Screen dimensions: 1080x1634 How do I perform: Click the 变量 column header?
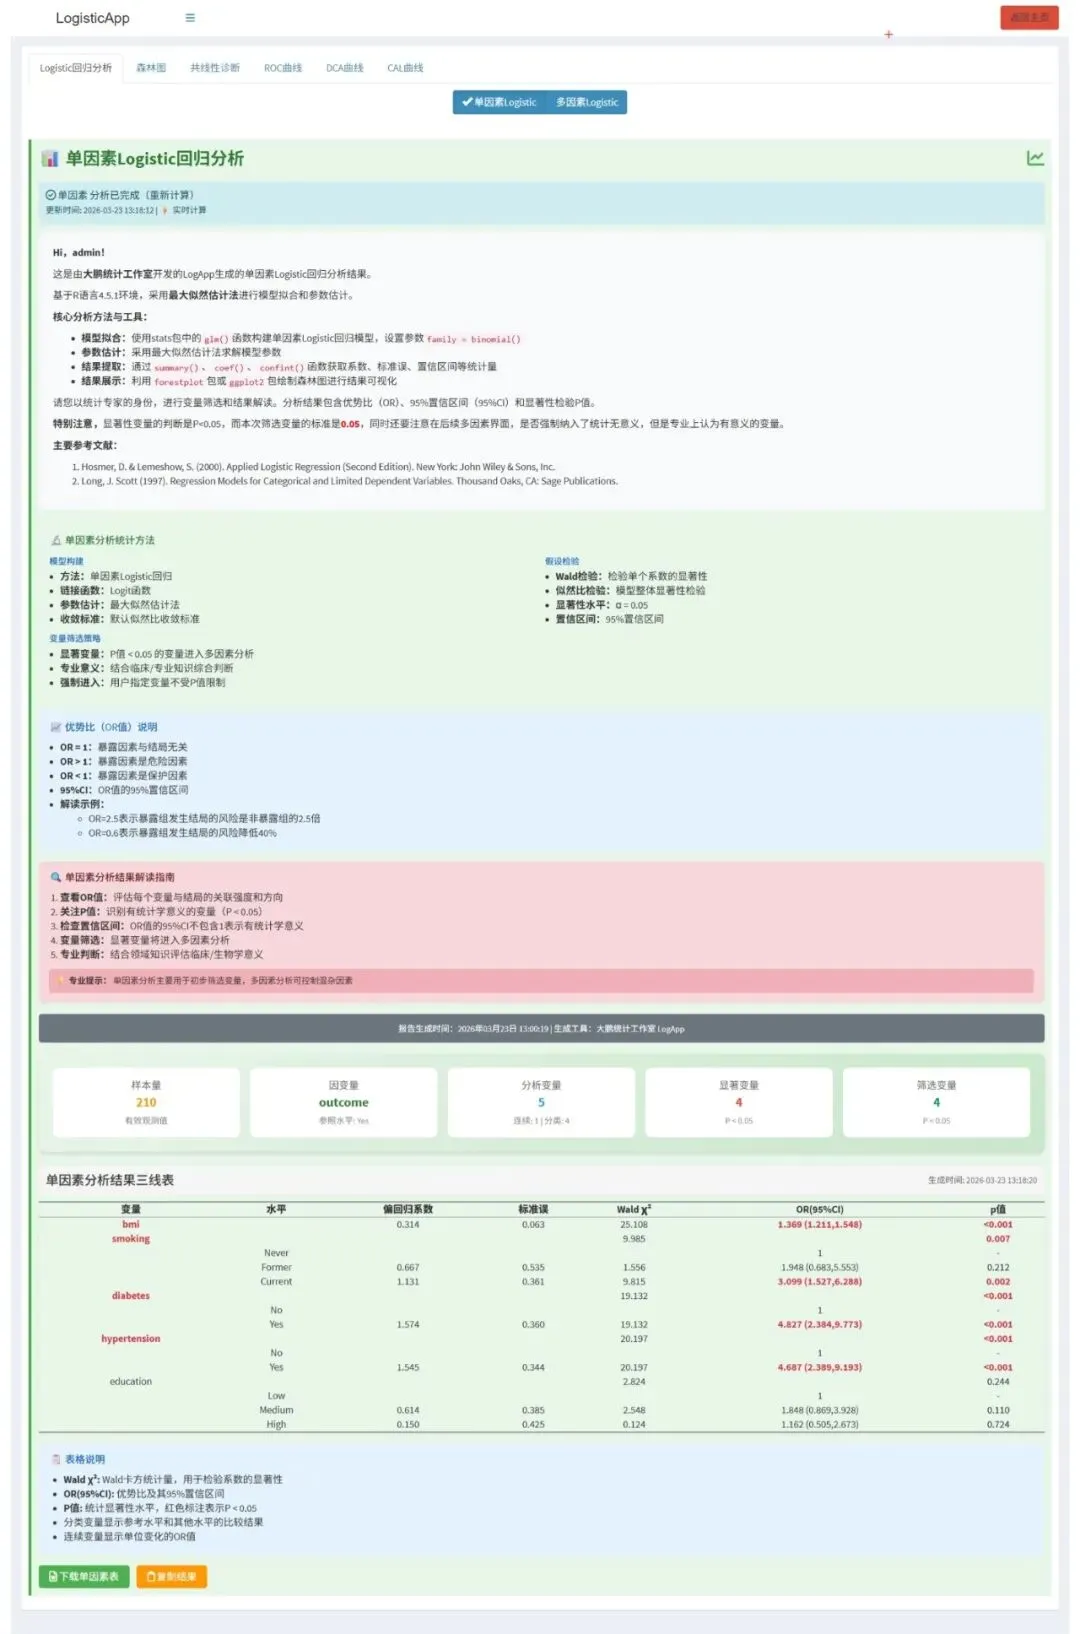point(131,1209)
